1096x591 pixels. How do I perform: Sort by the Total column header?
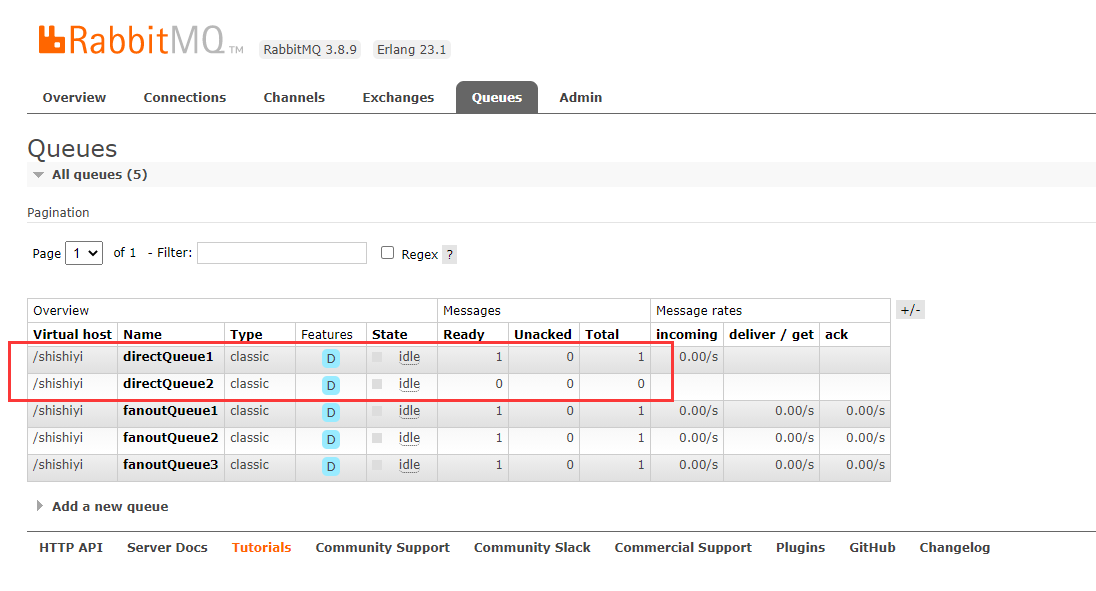point(602,335)
